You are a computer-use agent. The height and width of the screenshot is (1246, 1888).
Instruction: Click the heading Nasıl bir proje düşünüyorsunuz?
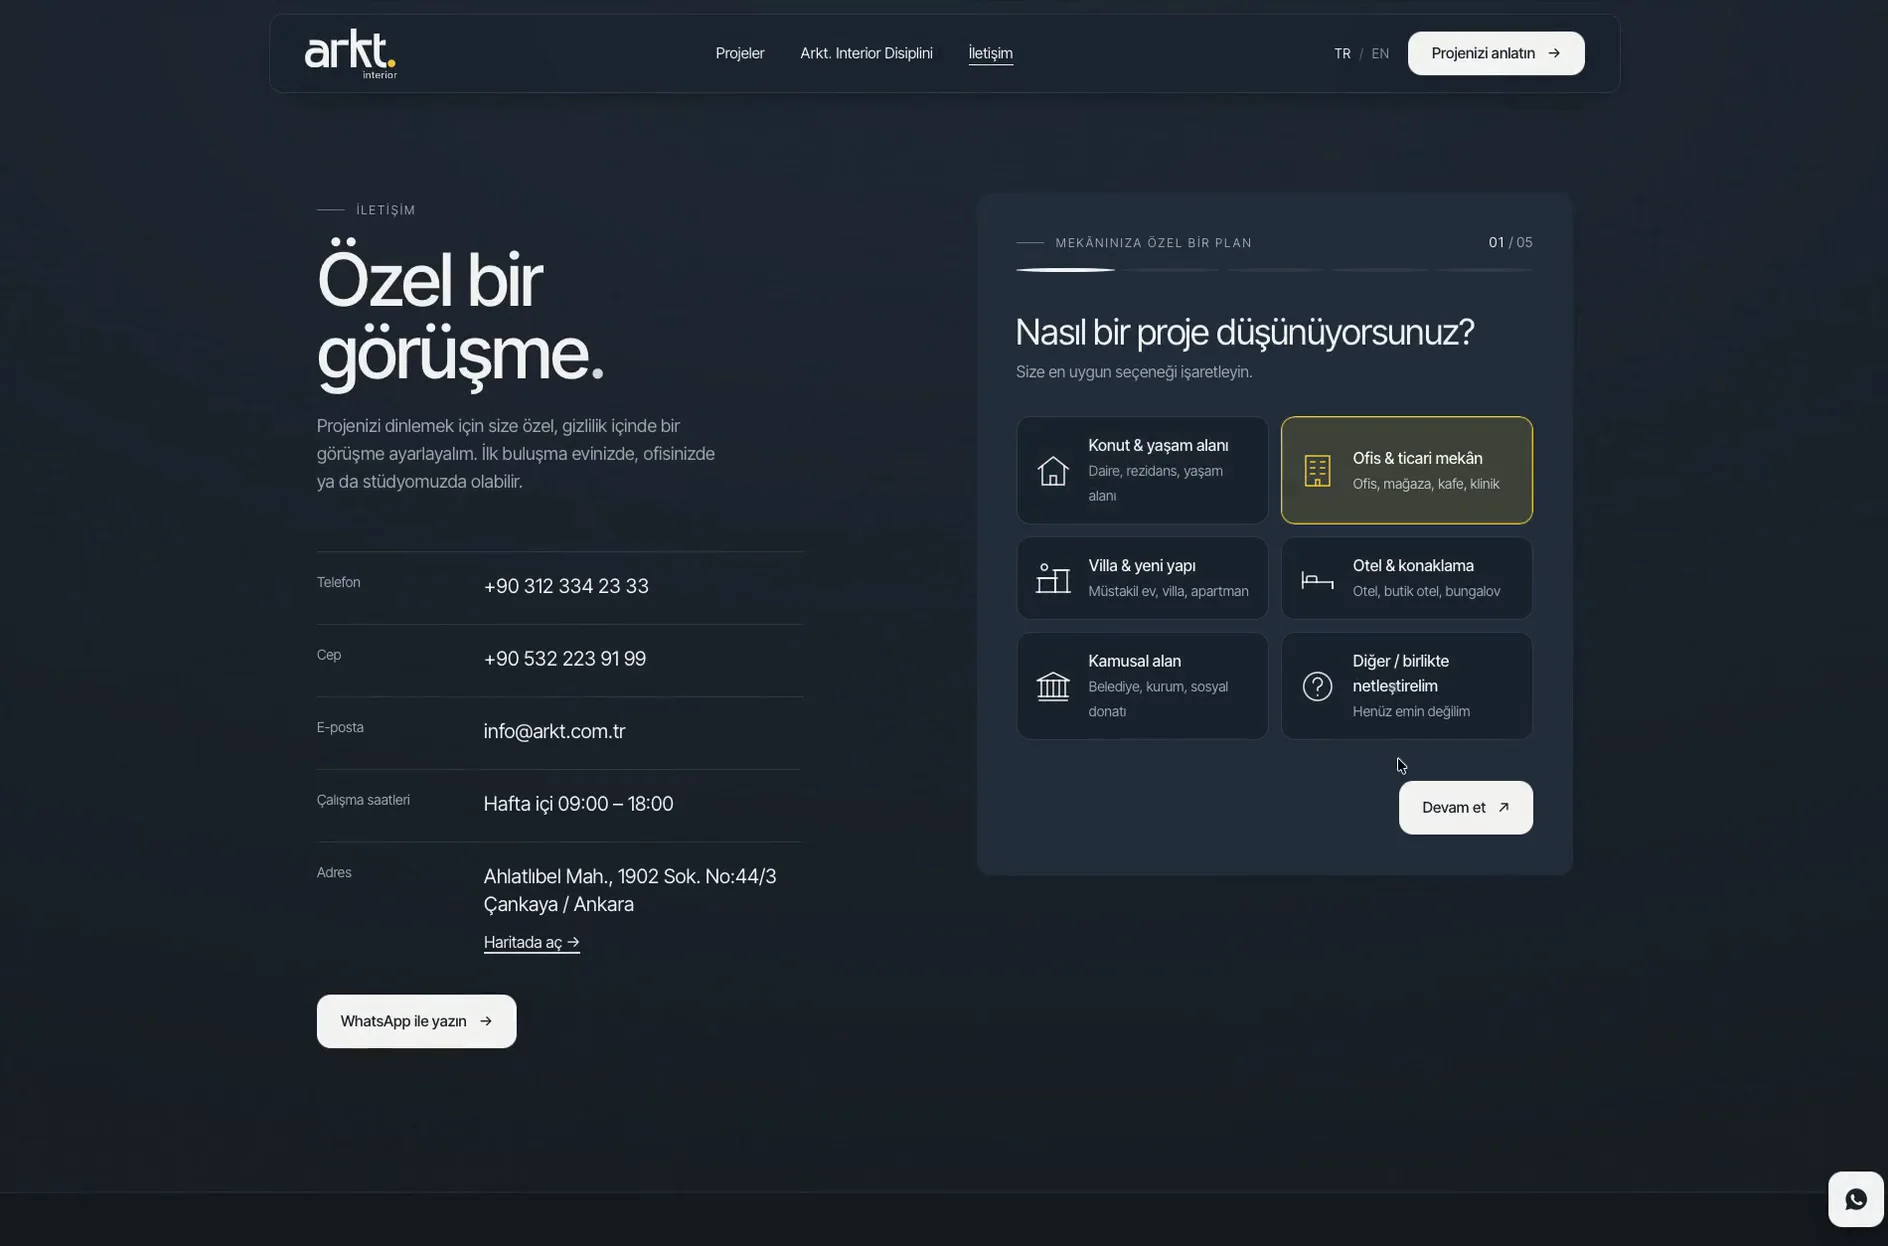(1244, 332)
